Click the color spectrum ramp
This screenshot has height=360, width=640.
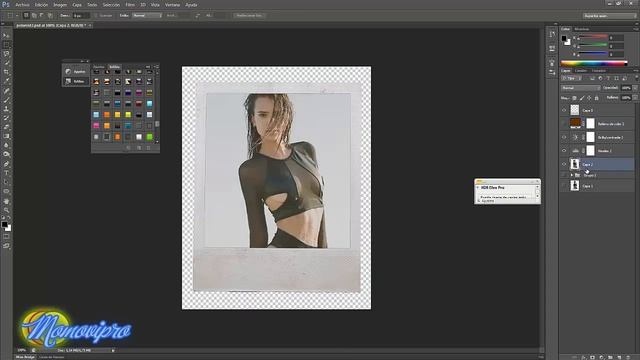tap(594, 63)
